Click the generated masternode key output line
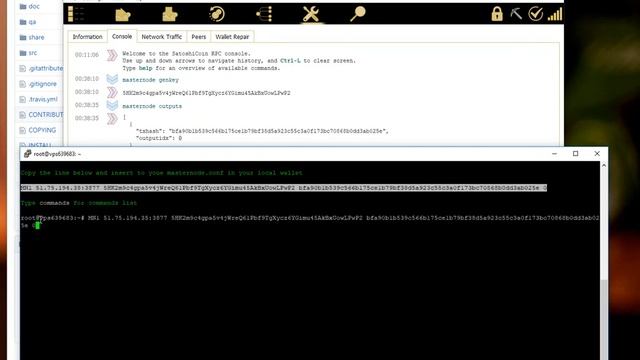Screen dimensions: 640x360 click(x=207, y=93)
